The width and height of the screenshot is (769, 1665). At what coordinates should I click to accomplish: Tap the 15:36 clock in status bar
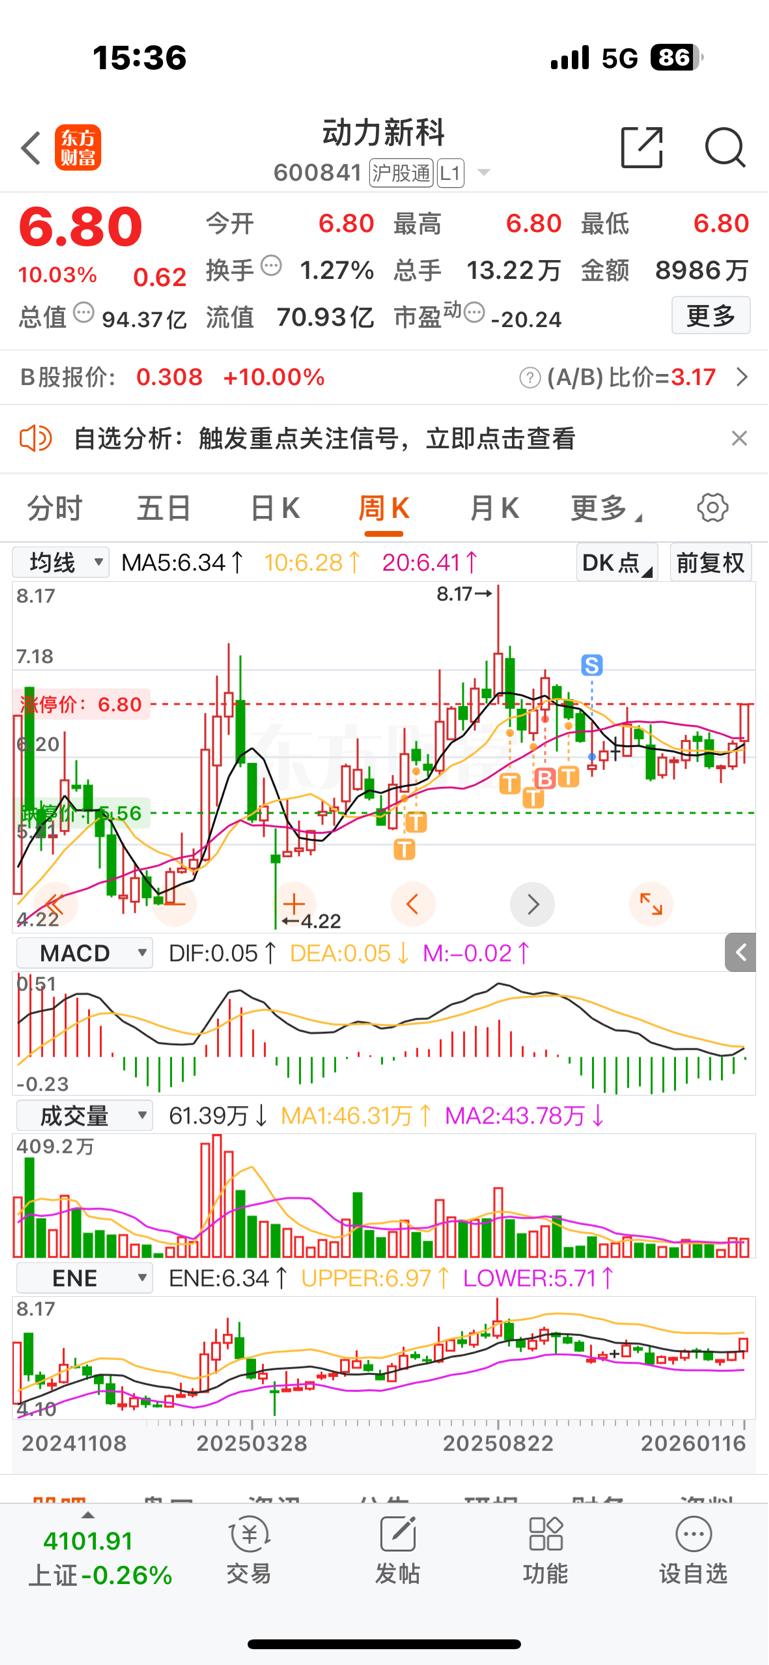(x=139, y=58)
